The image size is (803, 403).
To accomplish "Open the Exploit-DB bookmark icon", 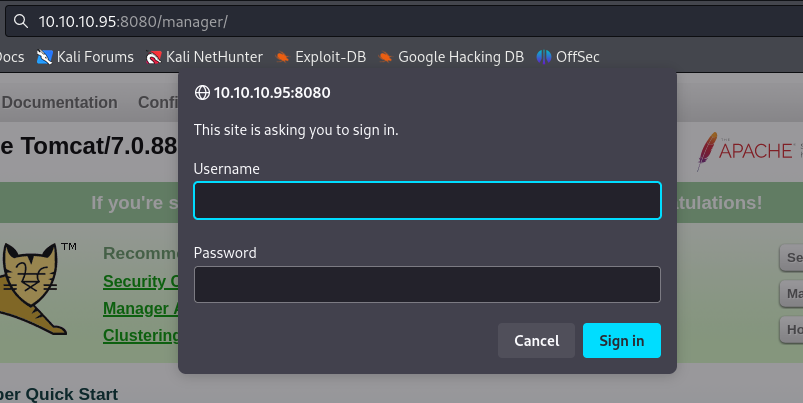I will pos(282,57).
